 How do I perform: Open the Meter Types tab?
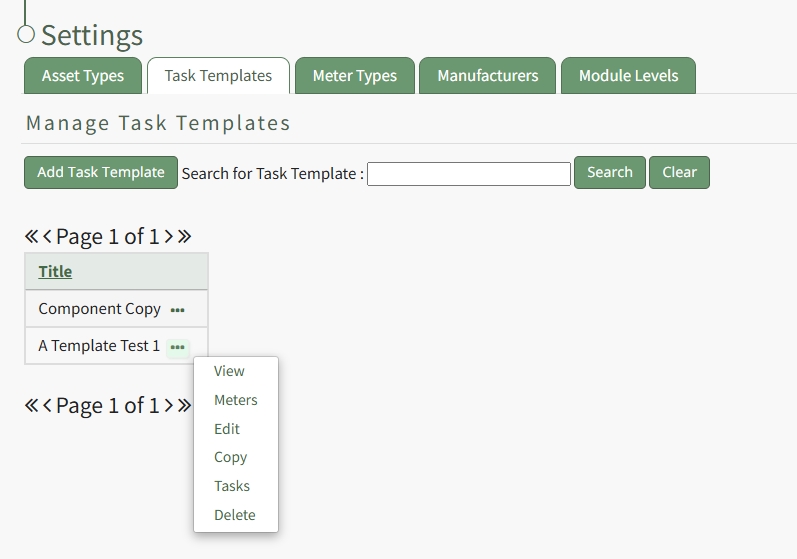pyautogui.click(x=354, y=76)
